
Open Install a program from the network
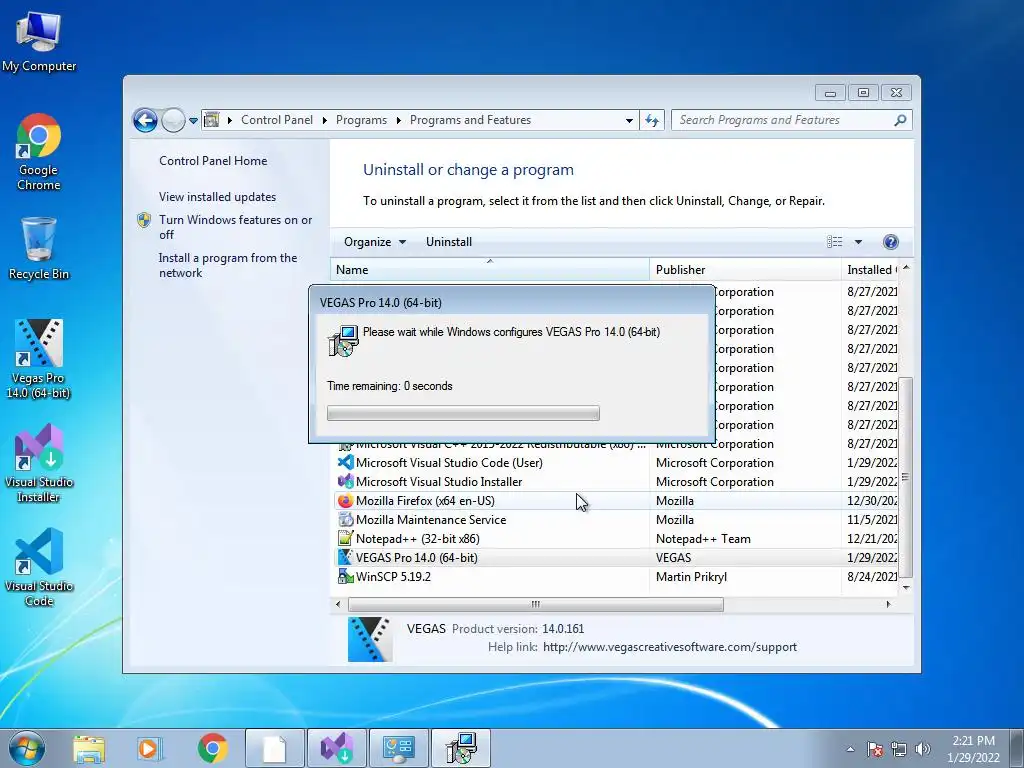click(x=227, y=265)
